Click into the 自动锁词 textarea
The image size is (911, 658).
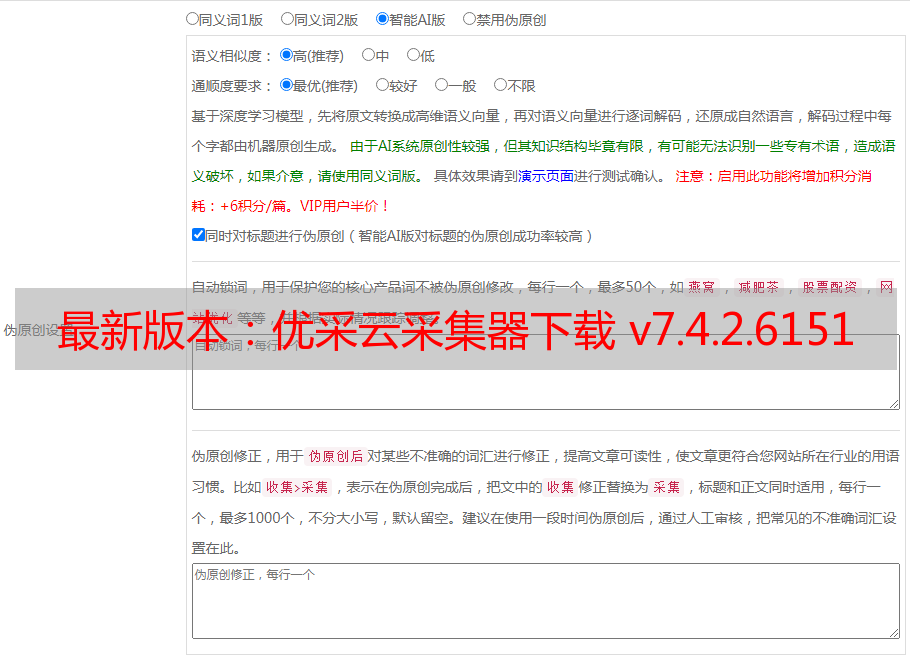click(546, 372)
